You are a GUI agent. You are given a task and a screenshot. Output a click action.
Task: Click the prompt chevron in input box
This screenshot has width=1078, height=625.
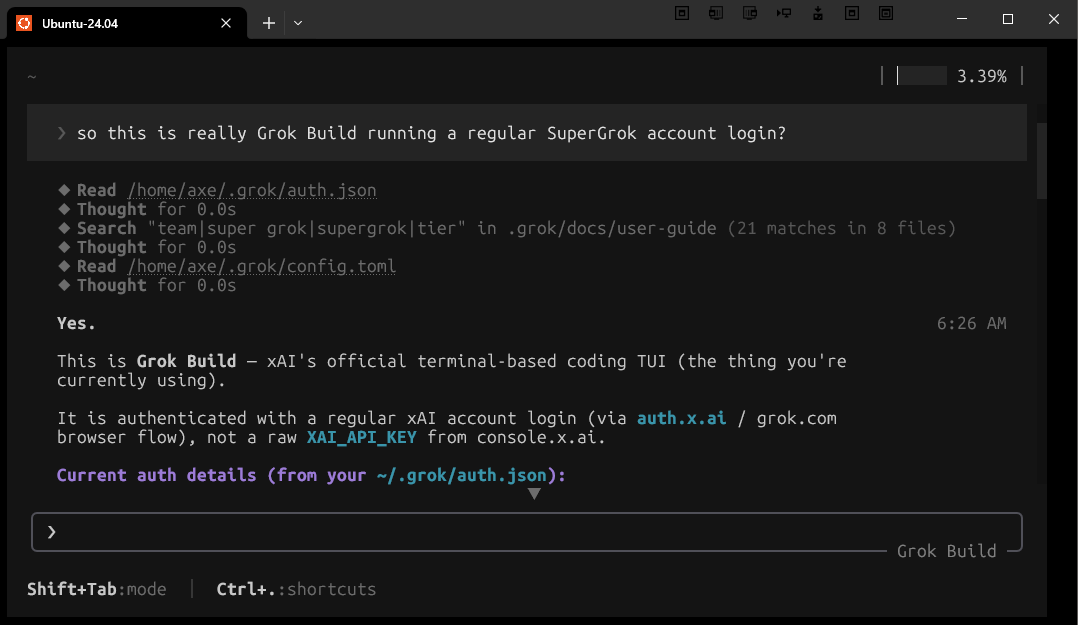tap(52, 532)
